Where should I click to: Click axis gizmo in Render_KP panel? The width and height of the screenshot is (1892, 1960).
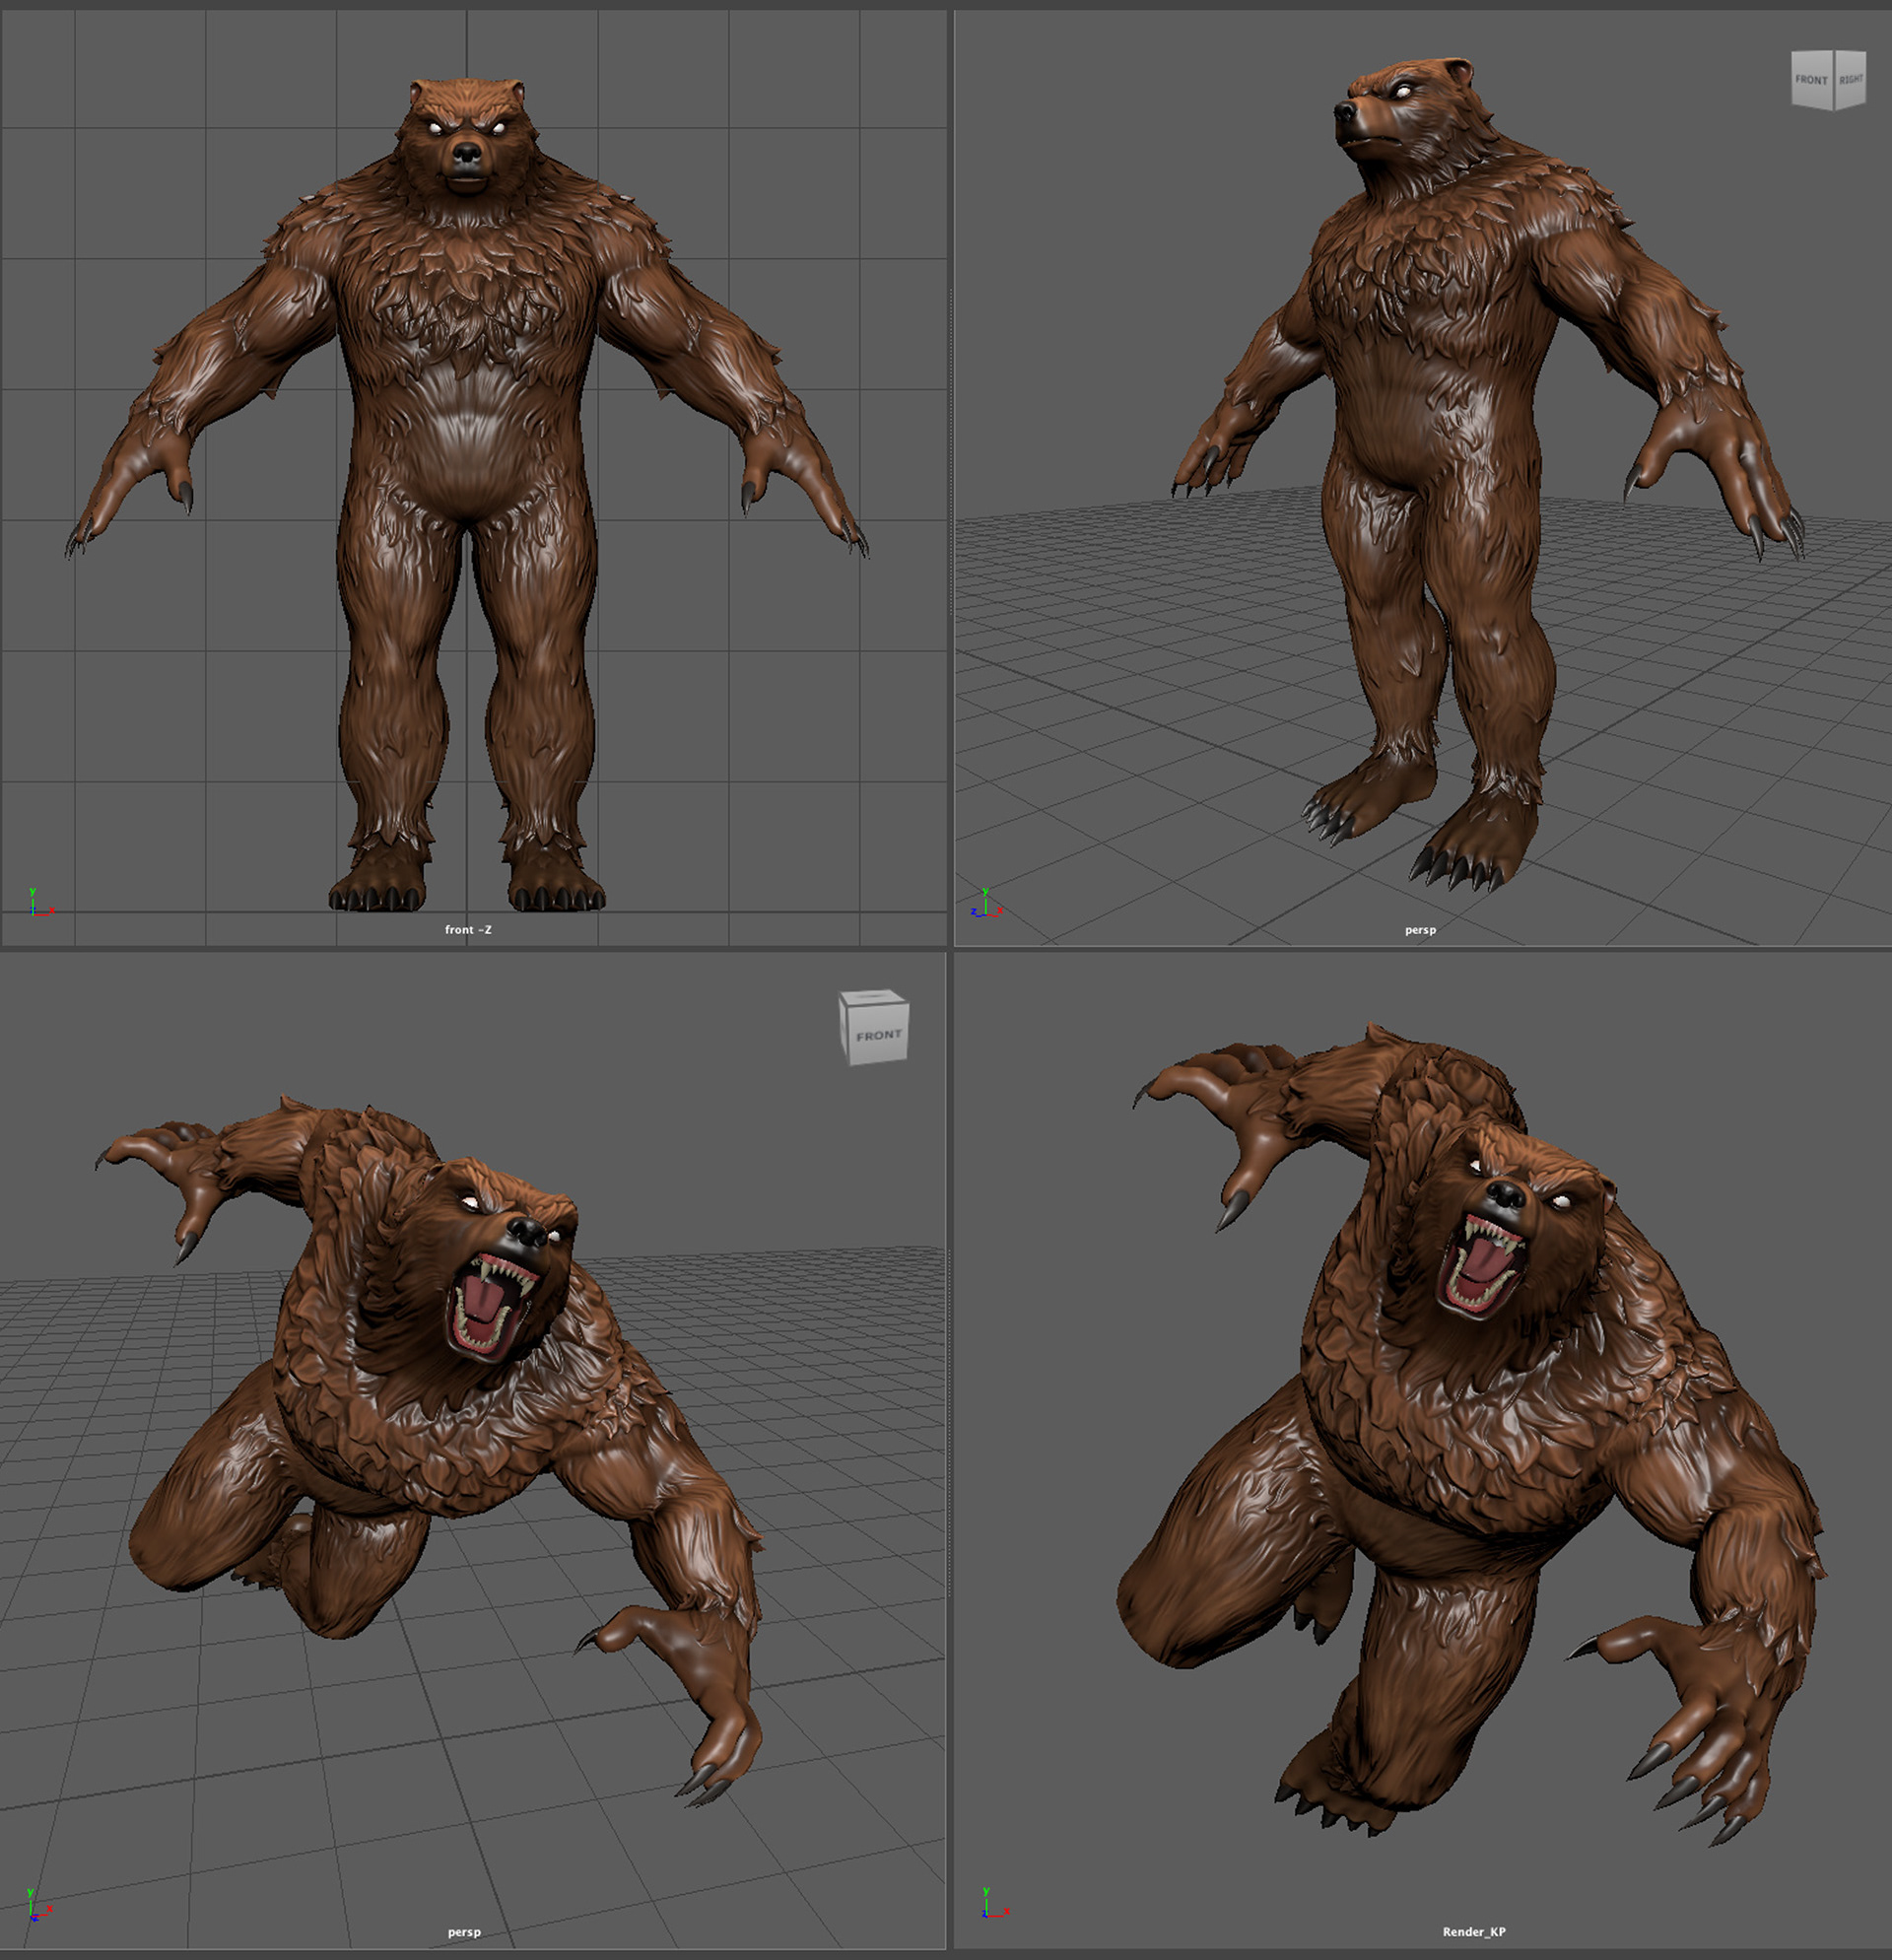pyautogui.click(x=991, y=1904)
